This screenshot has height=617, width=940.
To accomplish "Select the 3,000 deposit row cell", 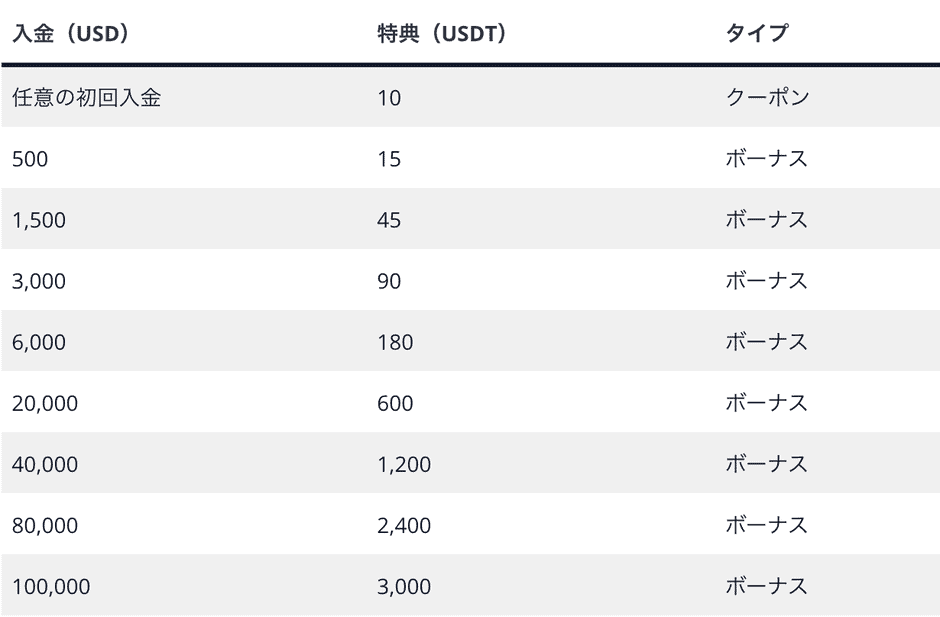I will point(39,281).
